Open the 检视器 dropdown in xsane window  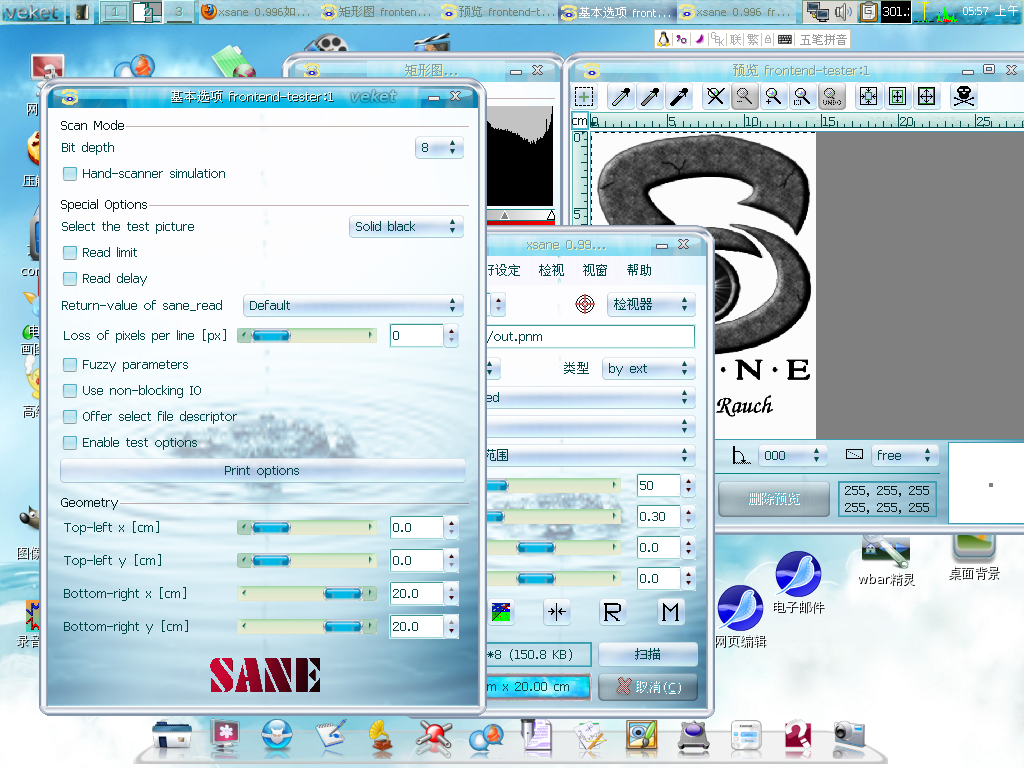click(650, 304)
